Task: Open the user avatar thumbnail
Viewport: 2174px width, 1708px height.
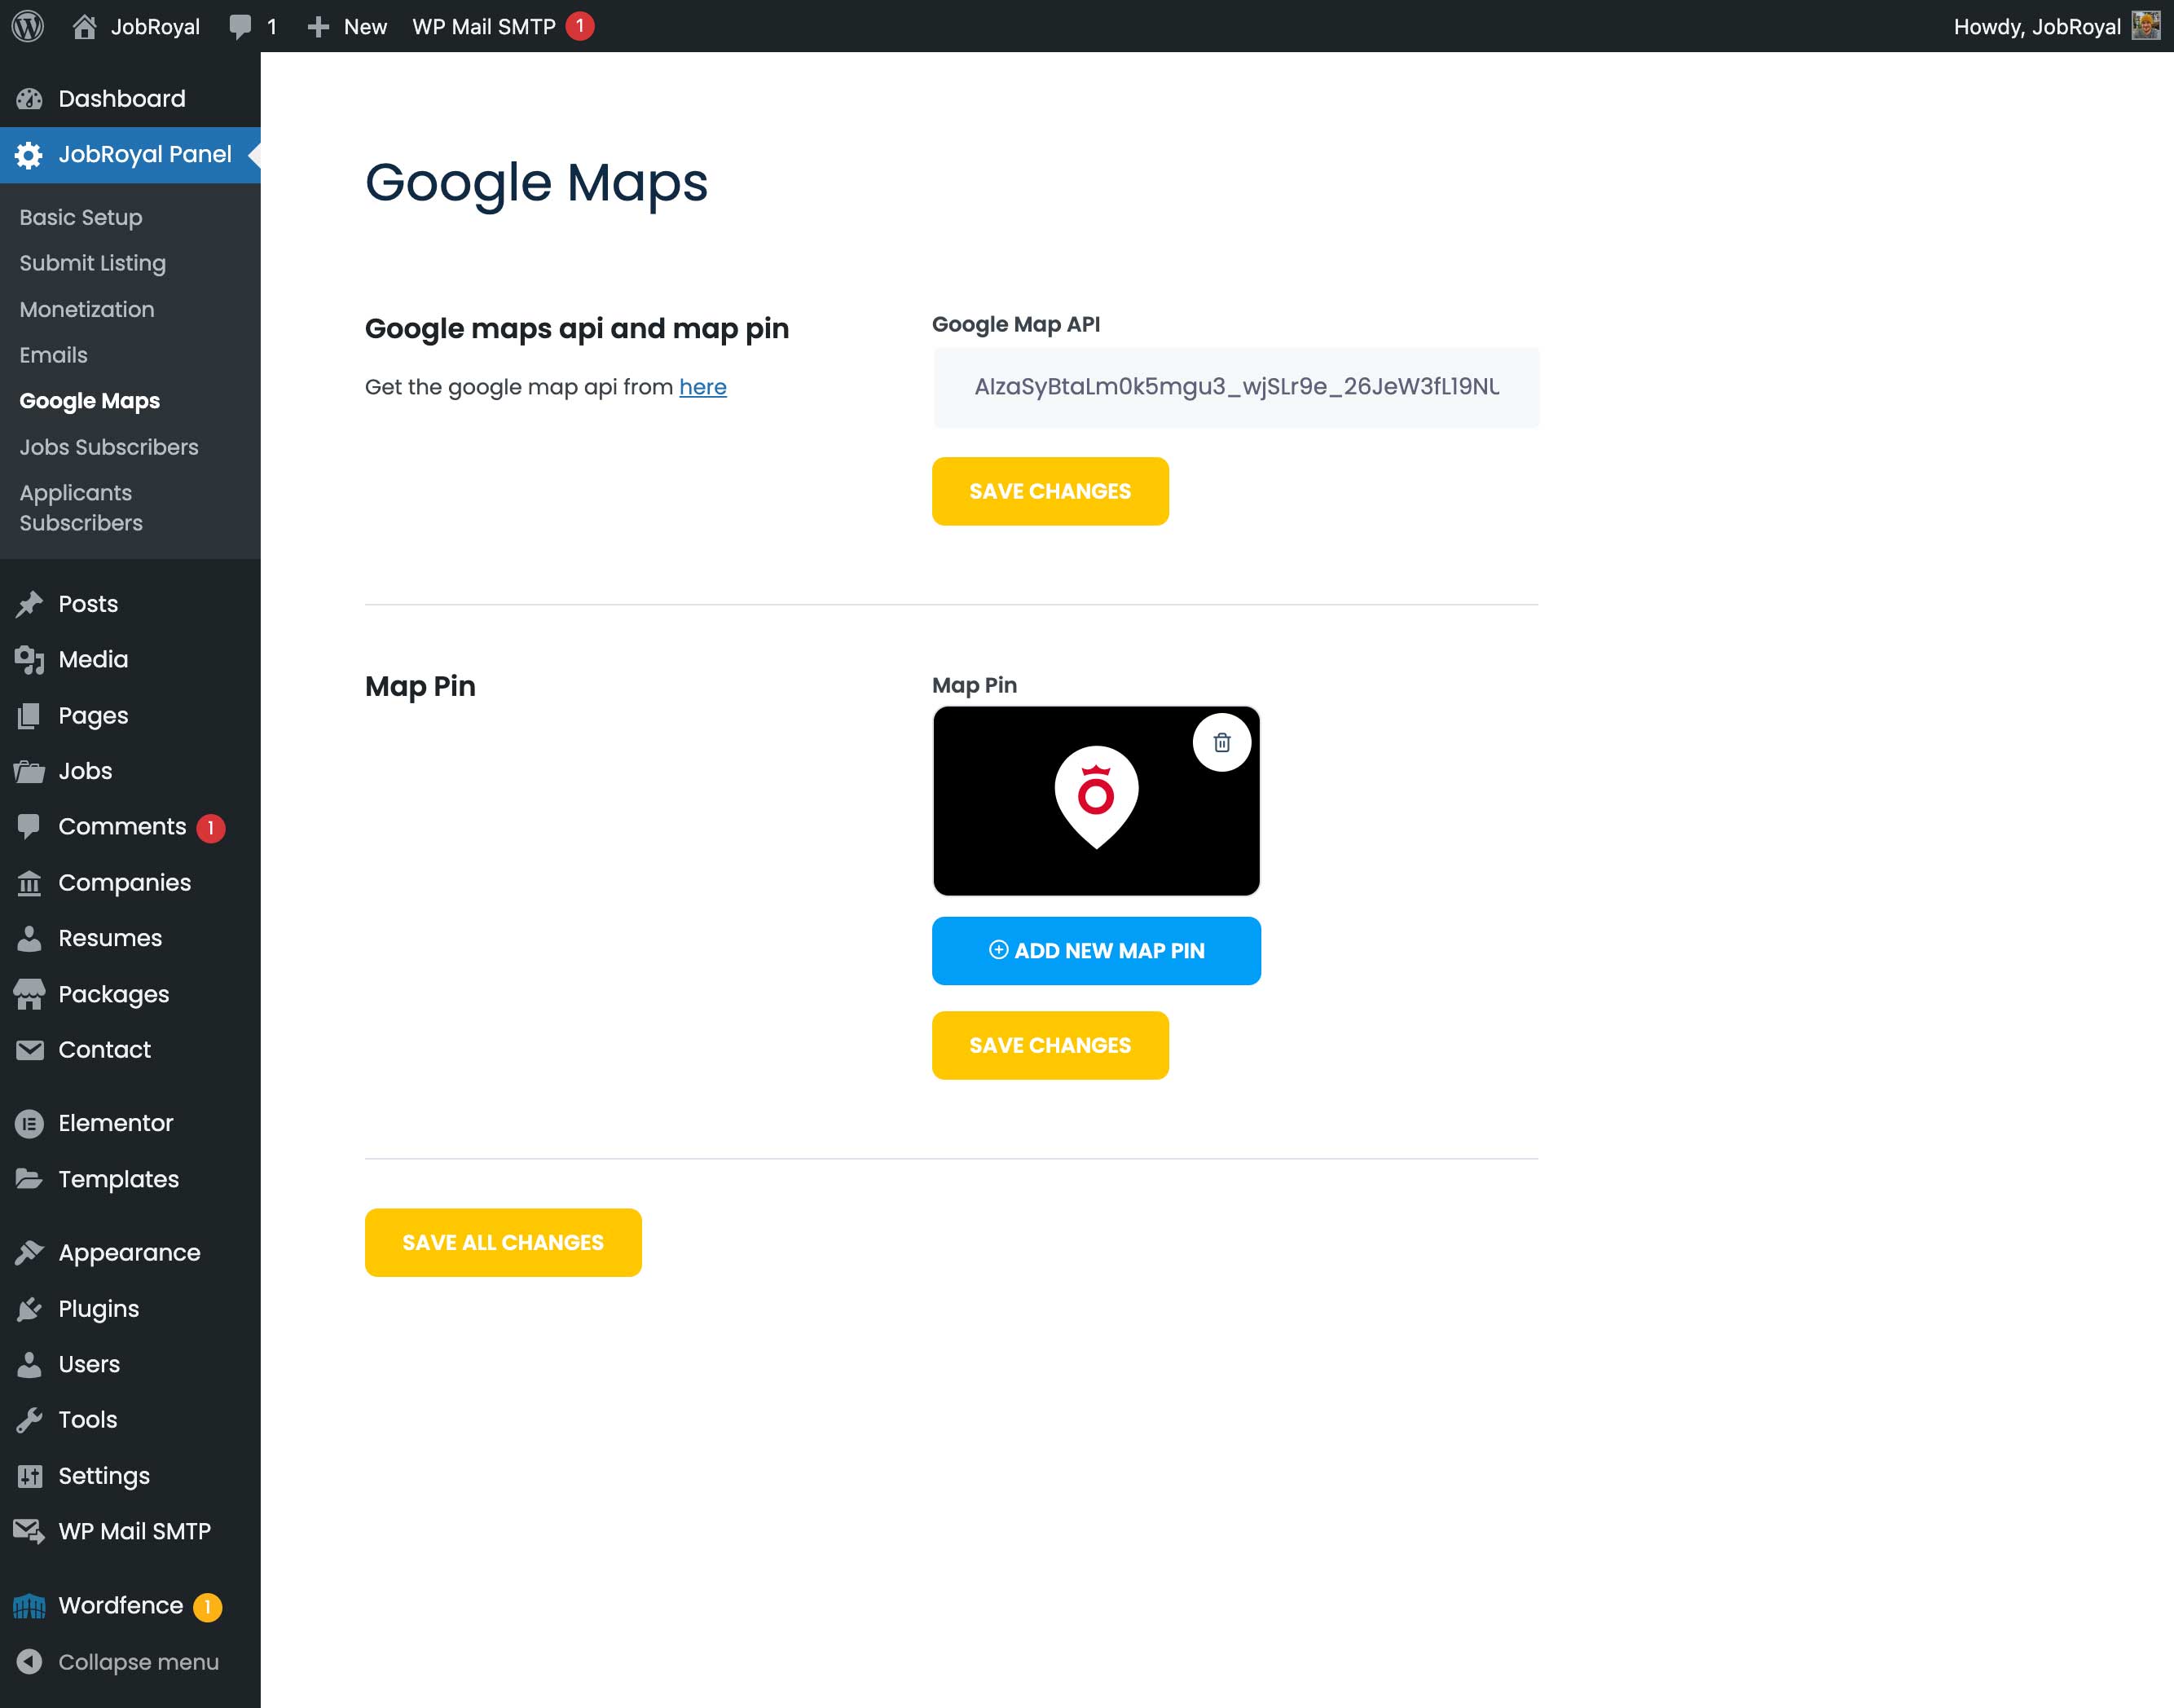Action: pos(2146,26)
